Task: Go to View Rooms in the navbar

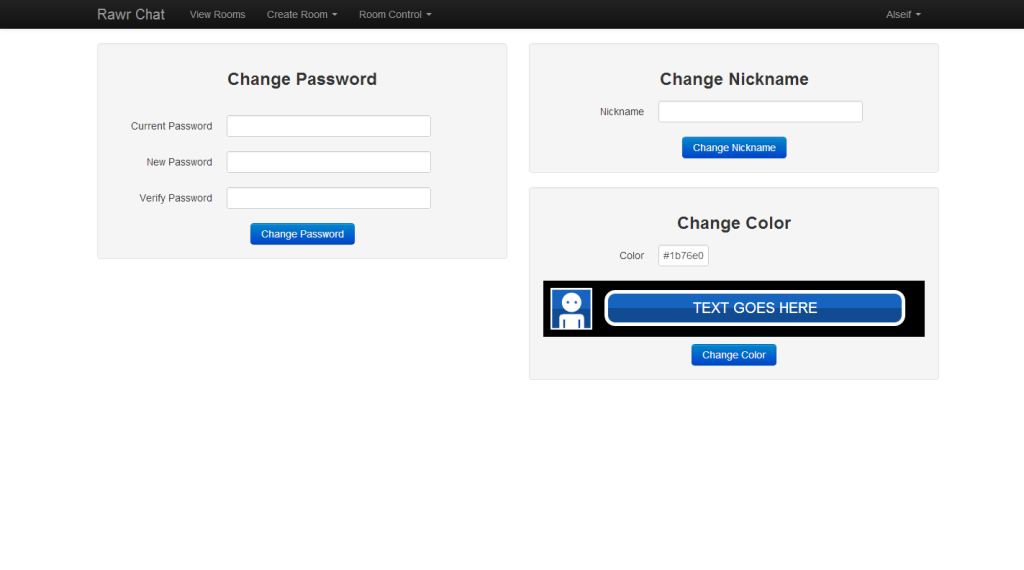Action: (x=217, y=15)
